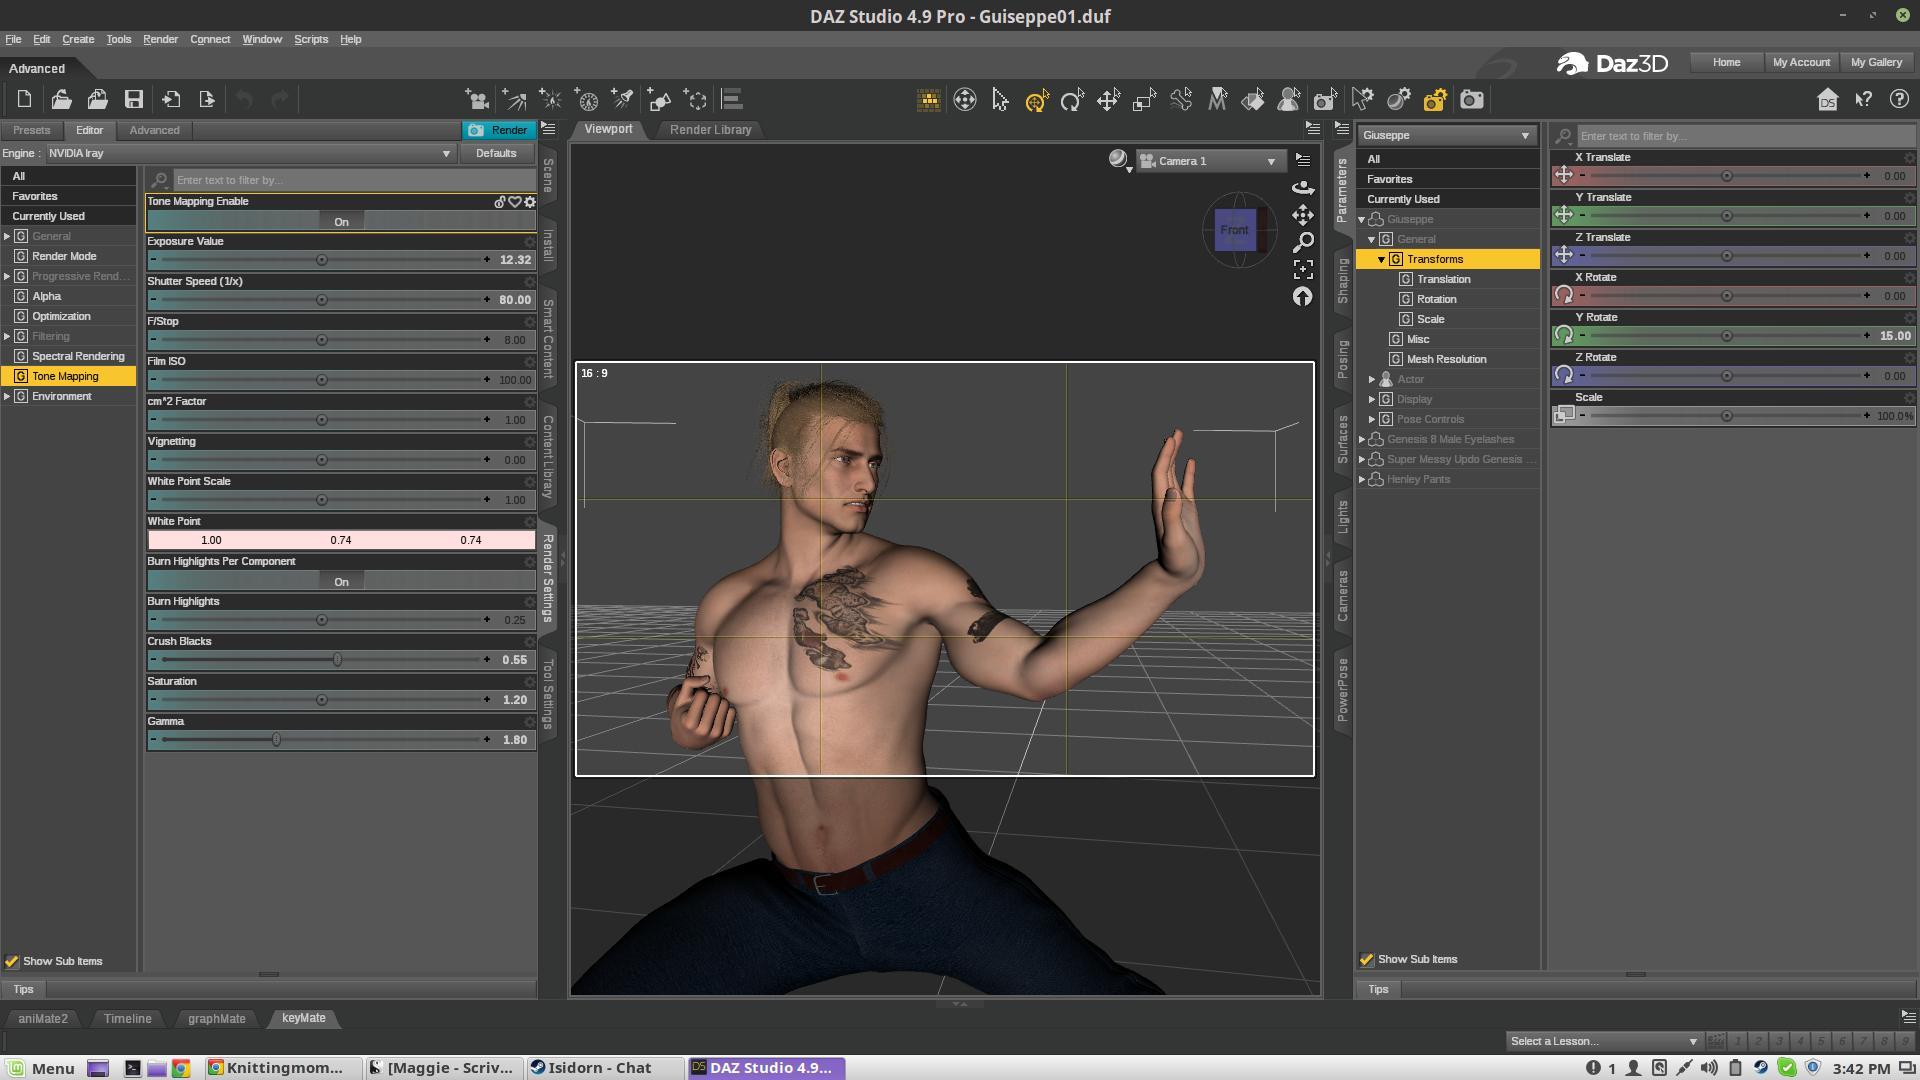Open the Render menu
This screenshot has width=1920, height=1080.
pos(160,39)
